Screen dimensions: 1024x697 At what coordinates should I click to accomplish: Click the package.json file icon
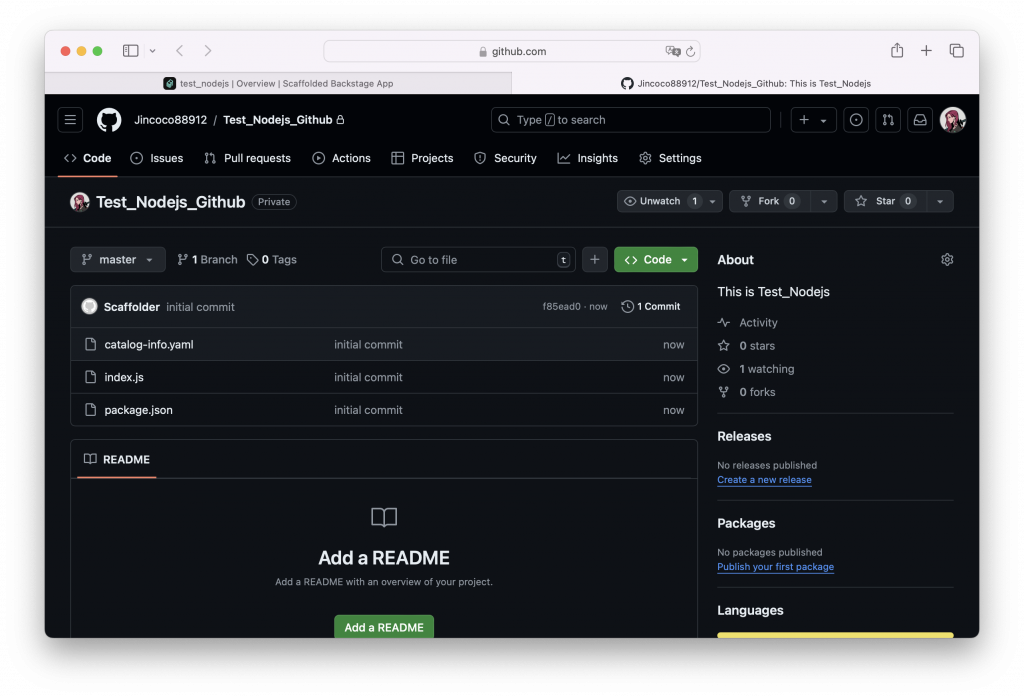coord(91,410)
